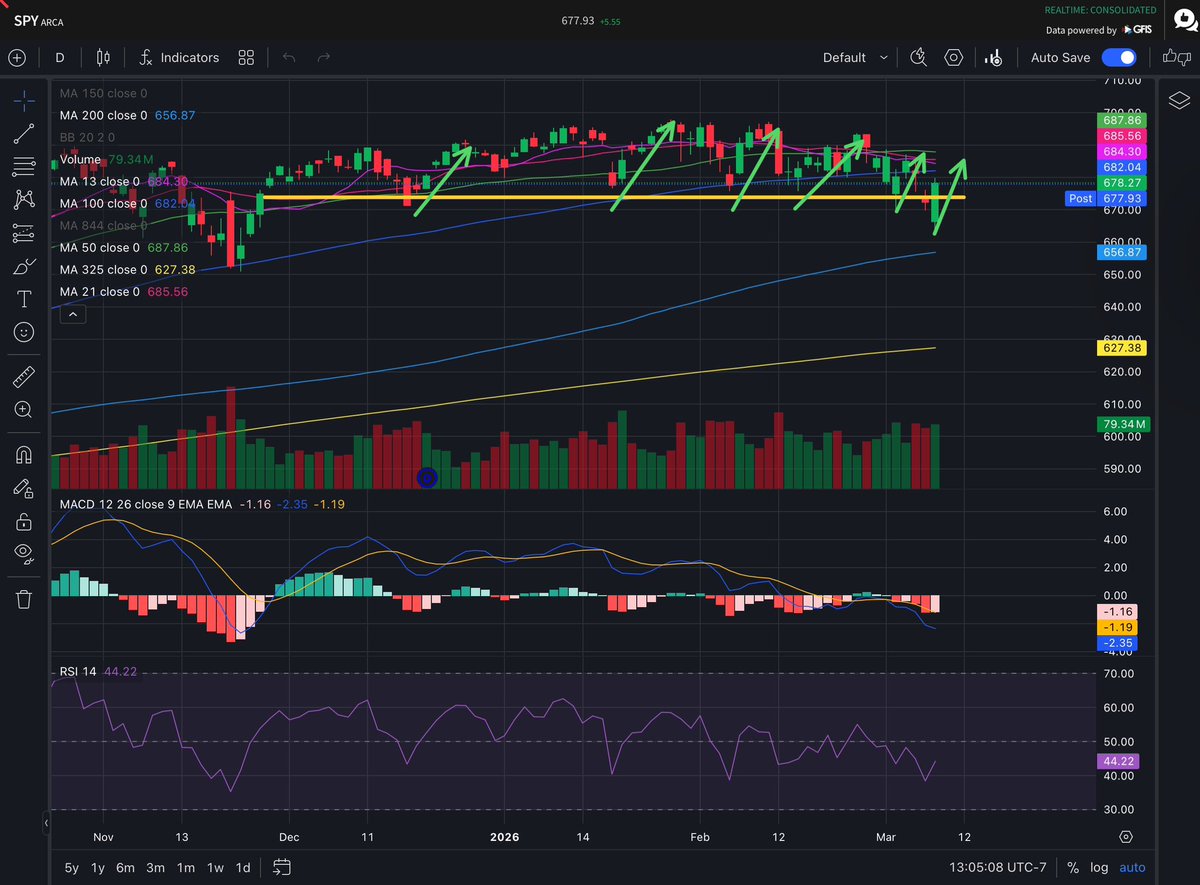Select the trend line drawing tool
The width and height of the screenshot is (1200, 885).
coord(25,132)
